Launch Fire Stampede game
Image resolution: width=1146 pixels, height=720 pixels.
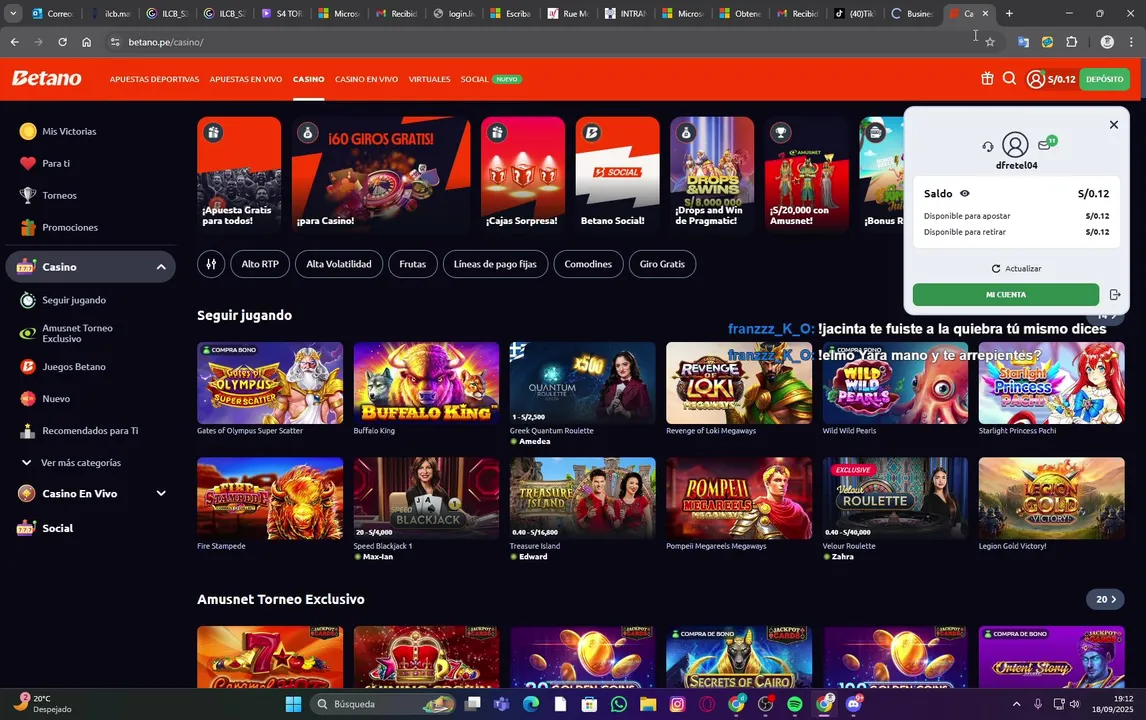(270, 499)
